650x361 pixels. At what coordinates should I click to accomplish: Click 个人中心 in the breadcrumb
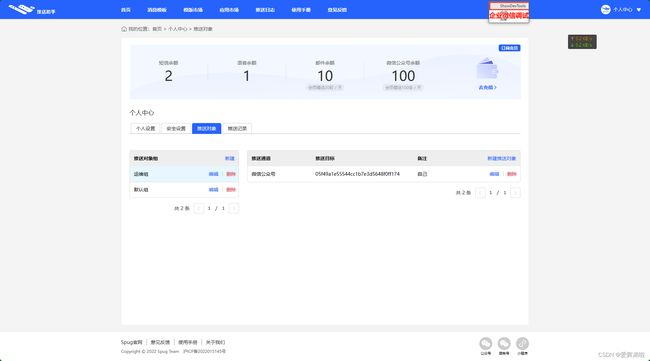(x=177, y=29)
